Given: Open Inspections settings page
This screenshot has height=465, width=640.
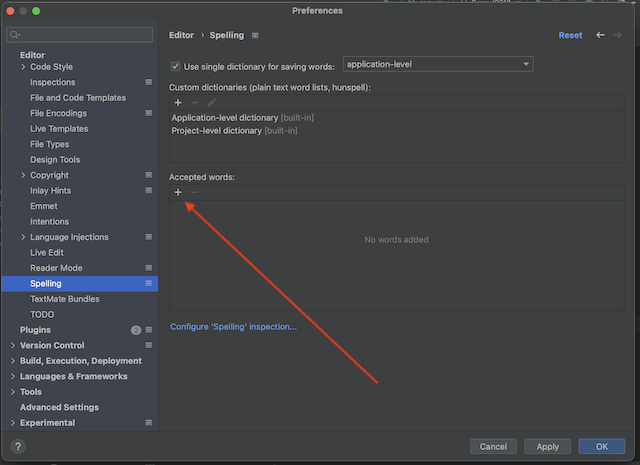Looking at the screenshot, I should (53, 82).
